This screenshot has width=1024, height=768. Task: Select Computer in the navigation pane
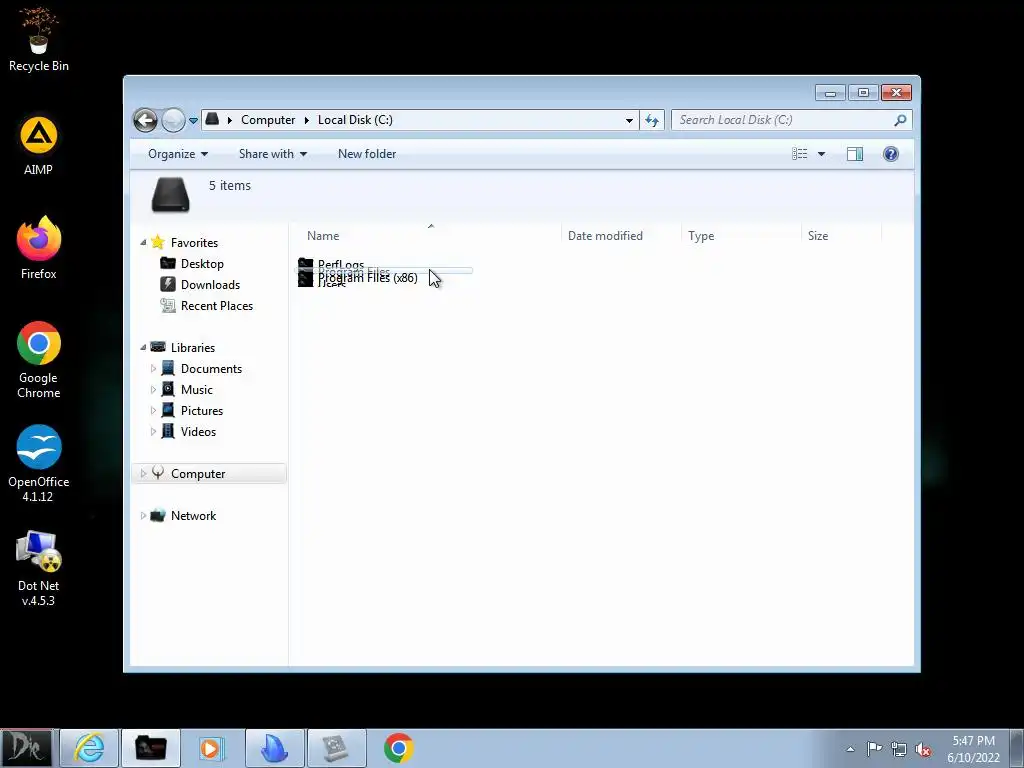click(198, 474)
